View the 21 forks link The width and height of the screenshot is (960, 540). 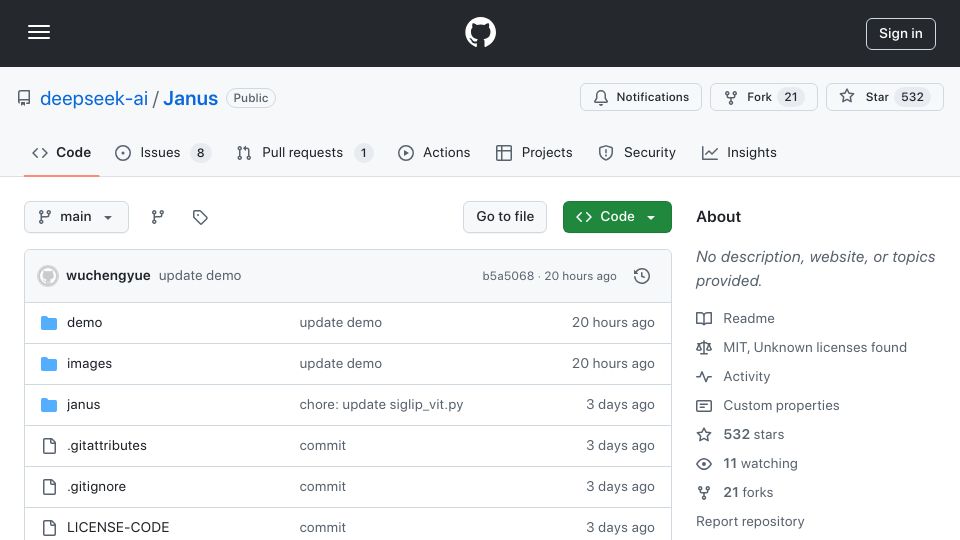[x=748, y=492]
